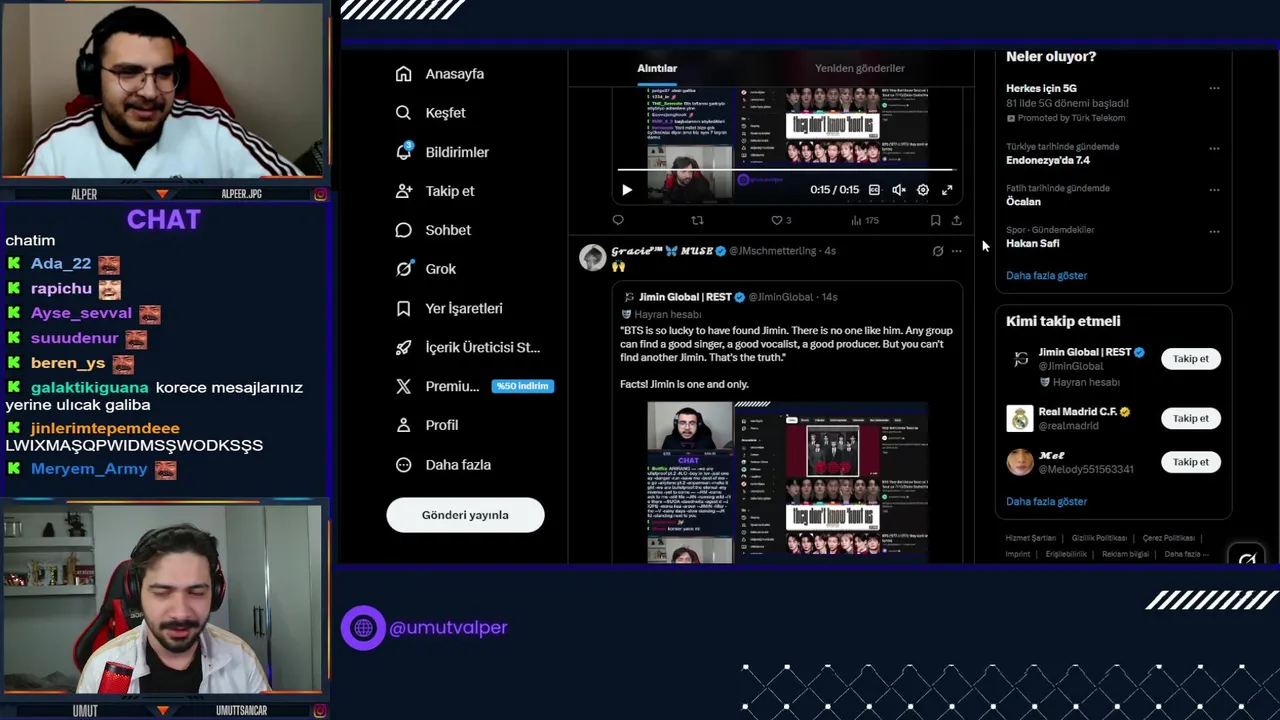Open the Endonezya'da 7.4 trend
1280x720 pixels.
[1048, 160]
